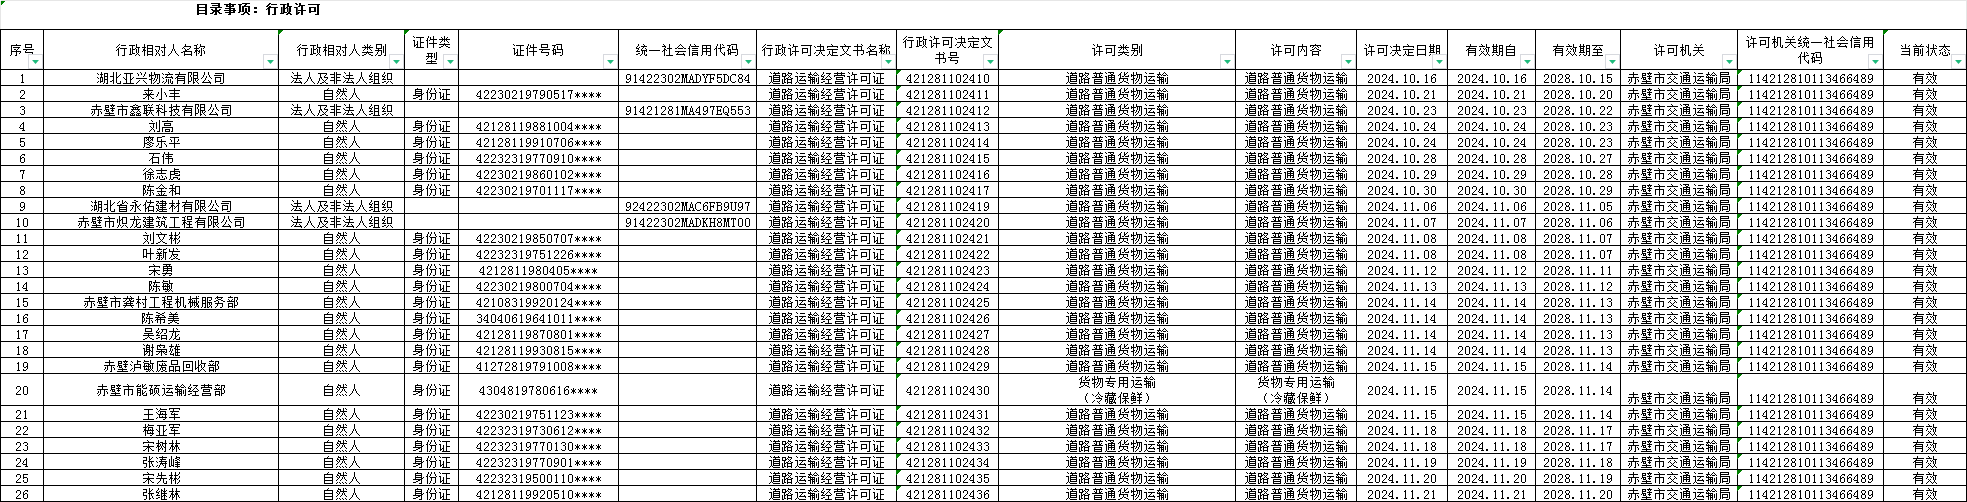Open the 有效期至 filter dropdown
This screenshot has width=1967, height=502.
coord(1613,62)
